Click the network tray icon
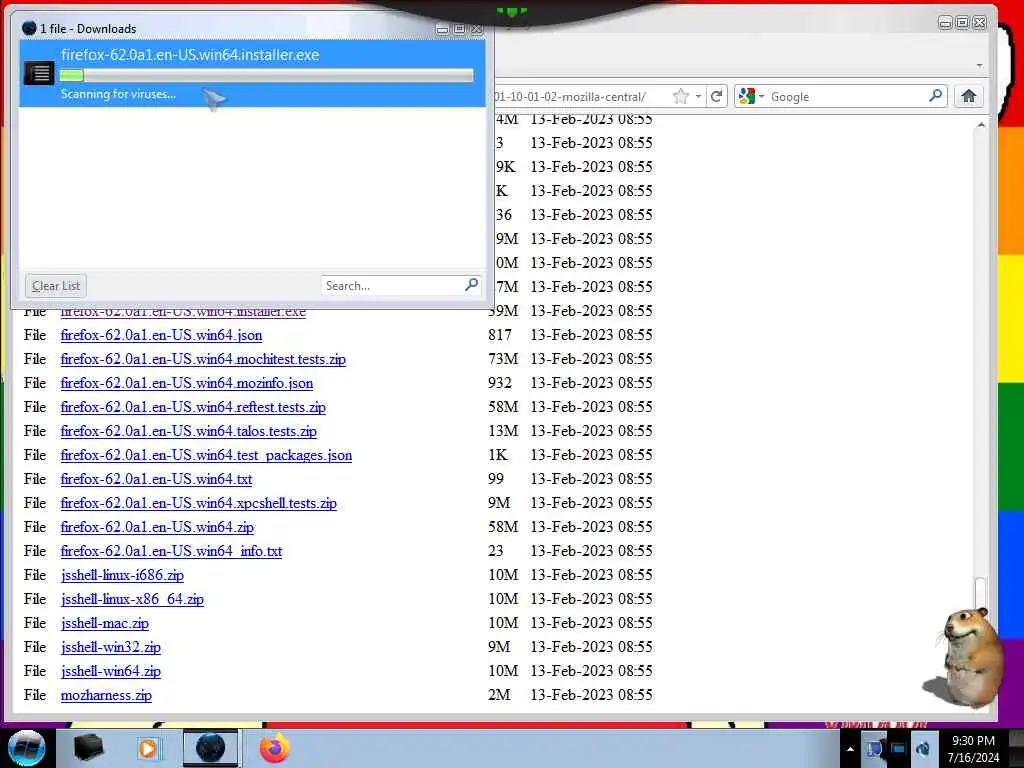 coord(874,749)
